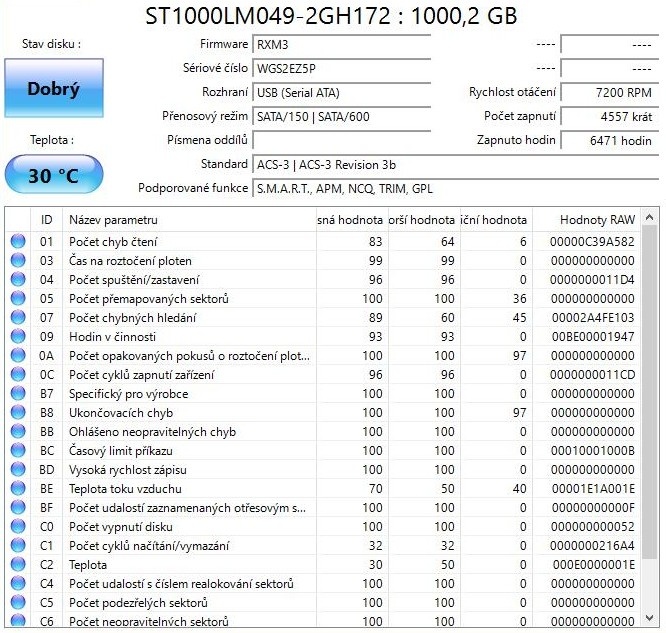Click the ID column header
Viewport: 666px width, 633px height.
point(46,220)
